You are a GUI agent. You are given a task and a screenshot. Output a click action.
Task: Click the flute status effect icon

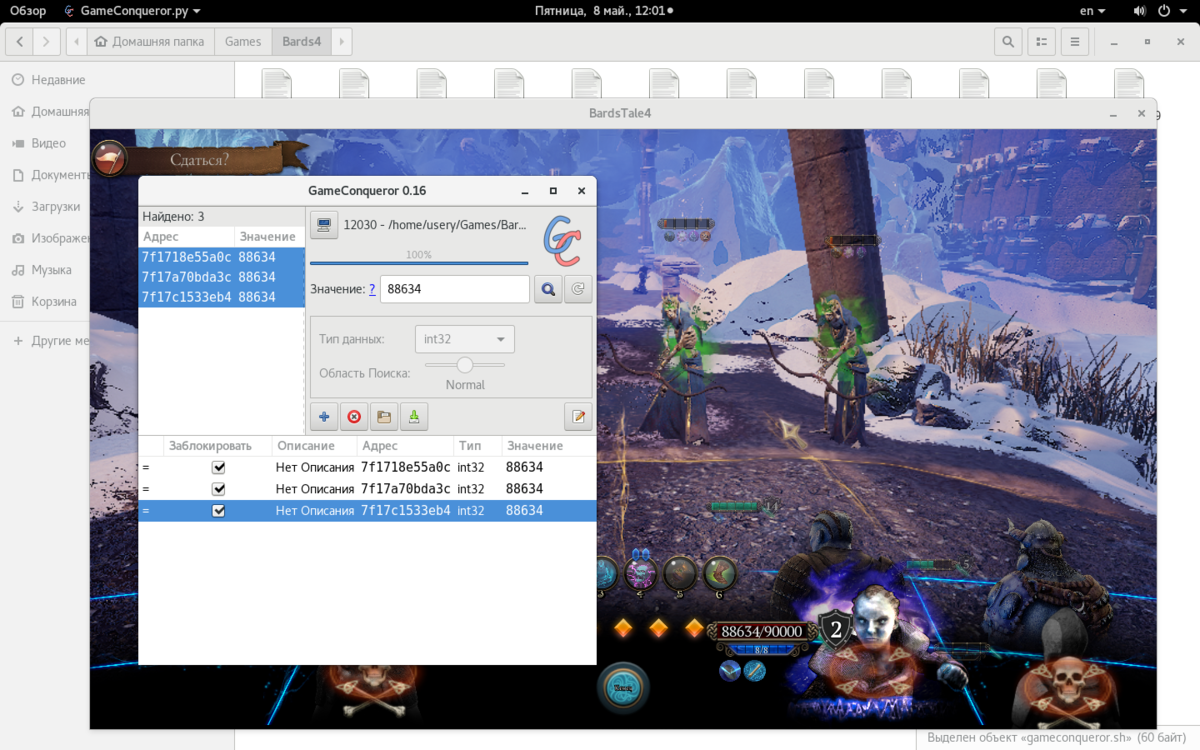(x=754, y=670)
